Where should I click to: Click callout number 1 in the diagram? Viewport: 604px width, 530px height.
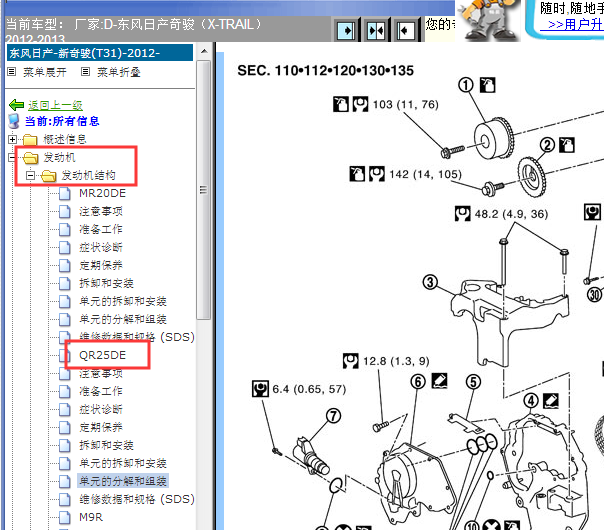click(x=465, y=85)
